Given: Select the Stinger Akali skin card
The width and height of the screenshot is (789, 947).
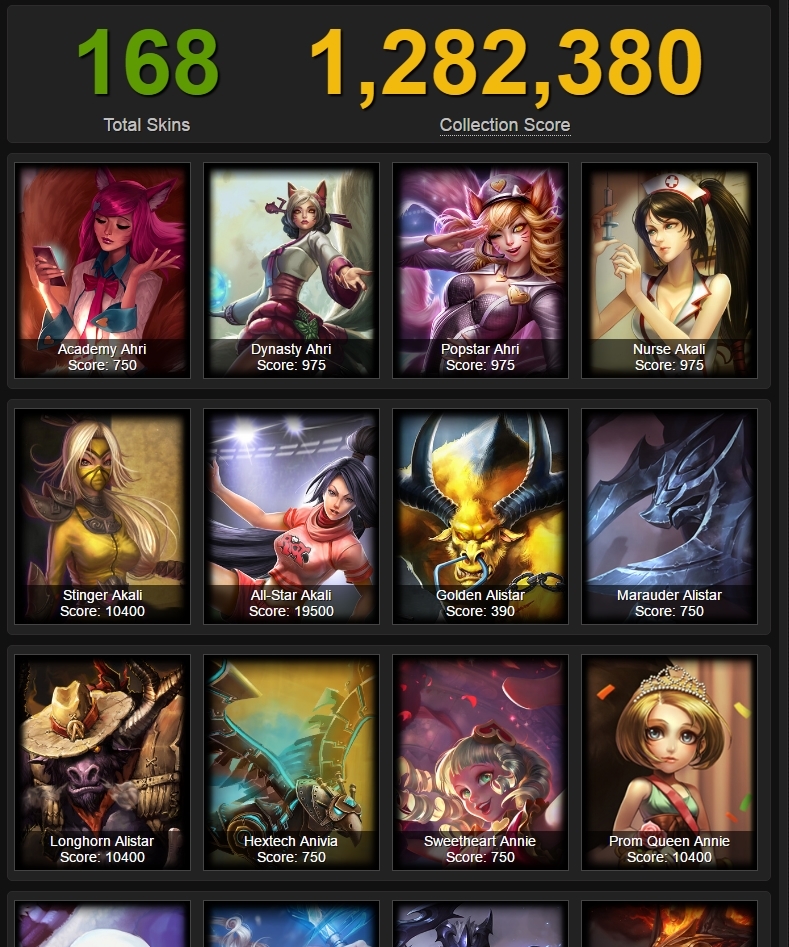Looking at the screenshot, I should click(x=102, y=516).
